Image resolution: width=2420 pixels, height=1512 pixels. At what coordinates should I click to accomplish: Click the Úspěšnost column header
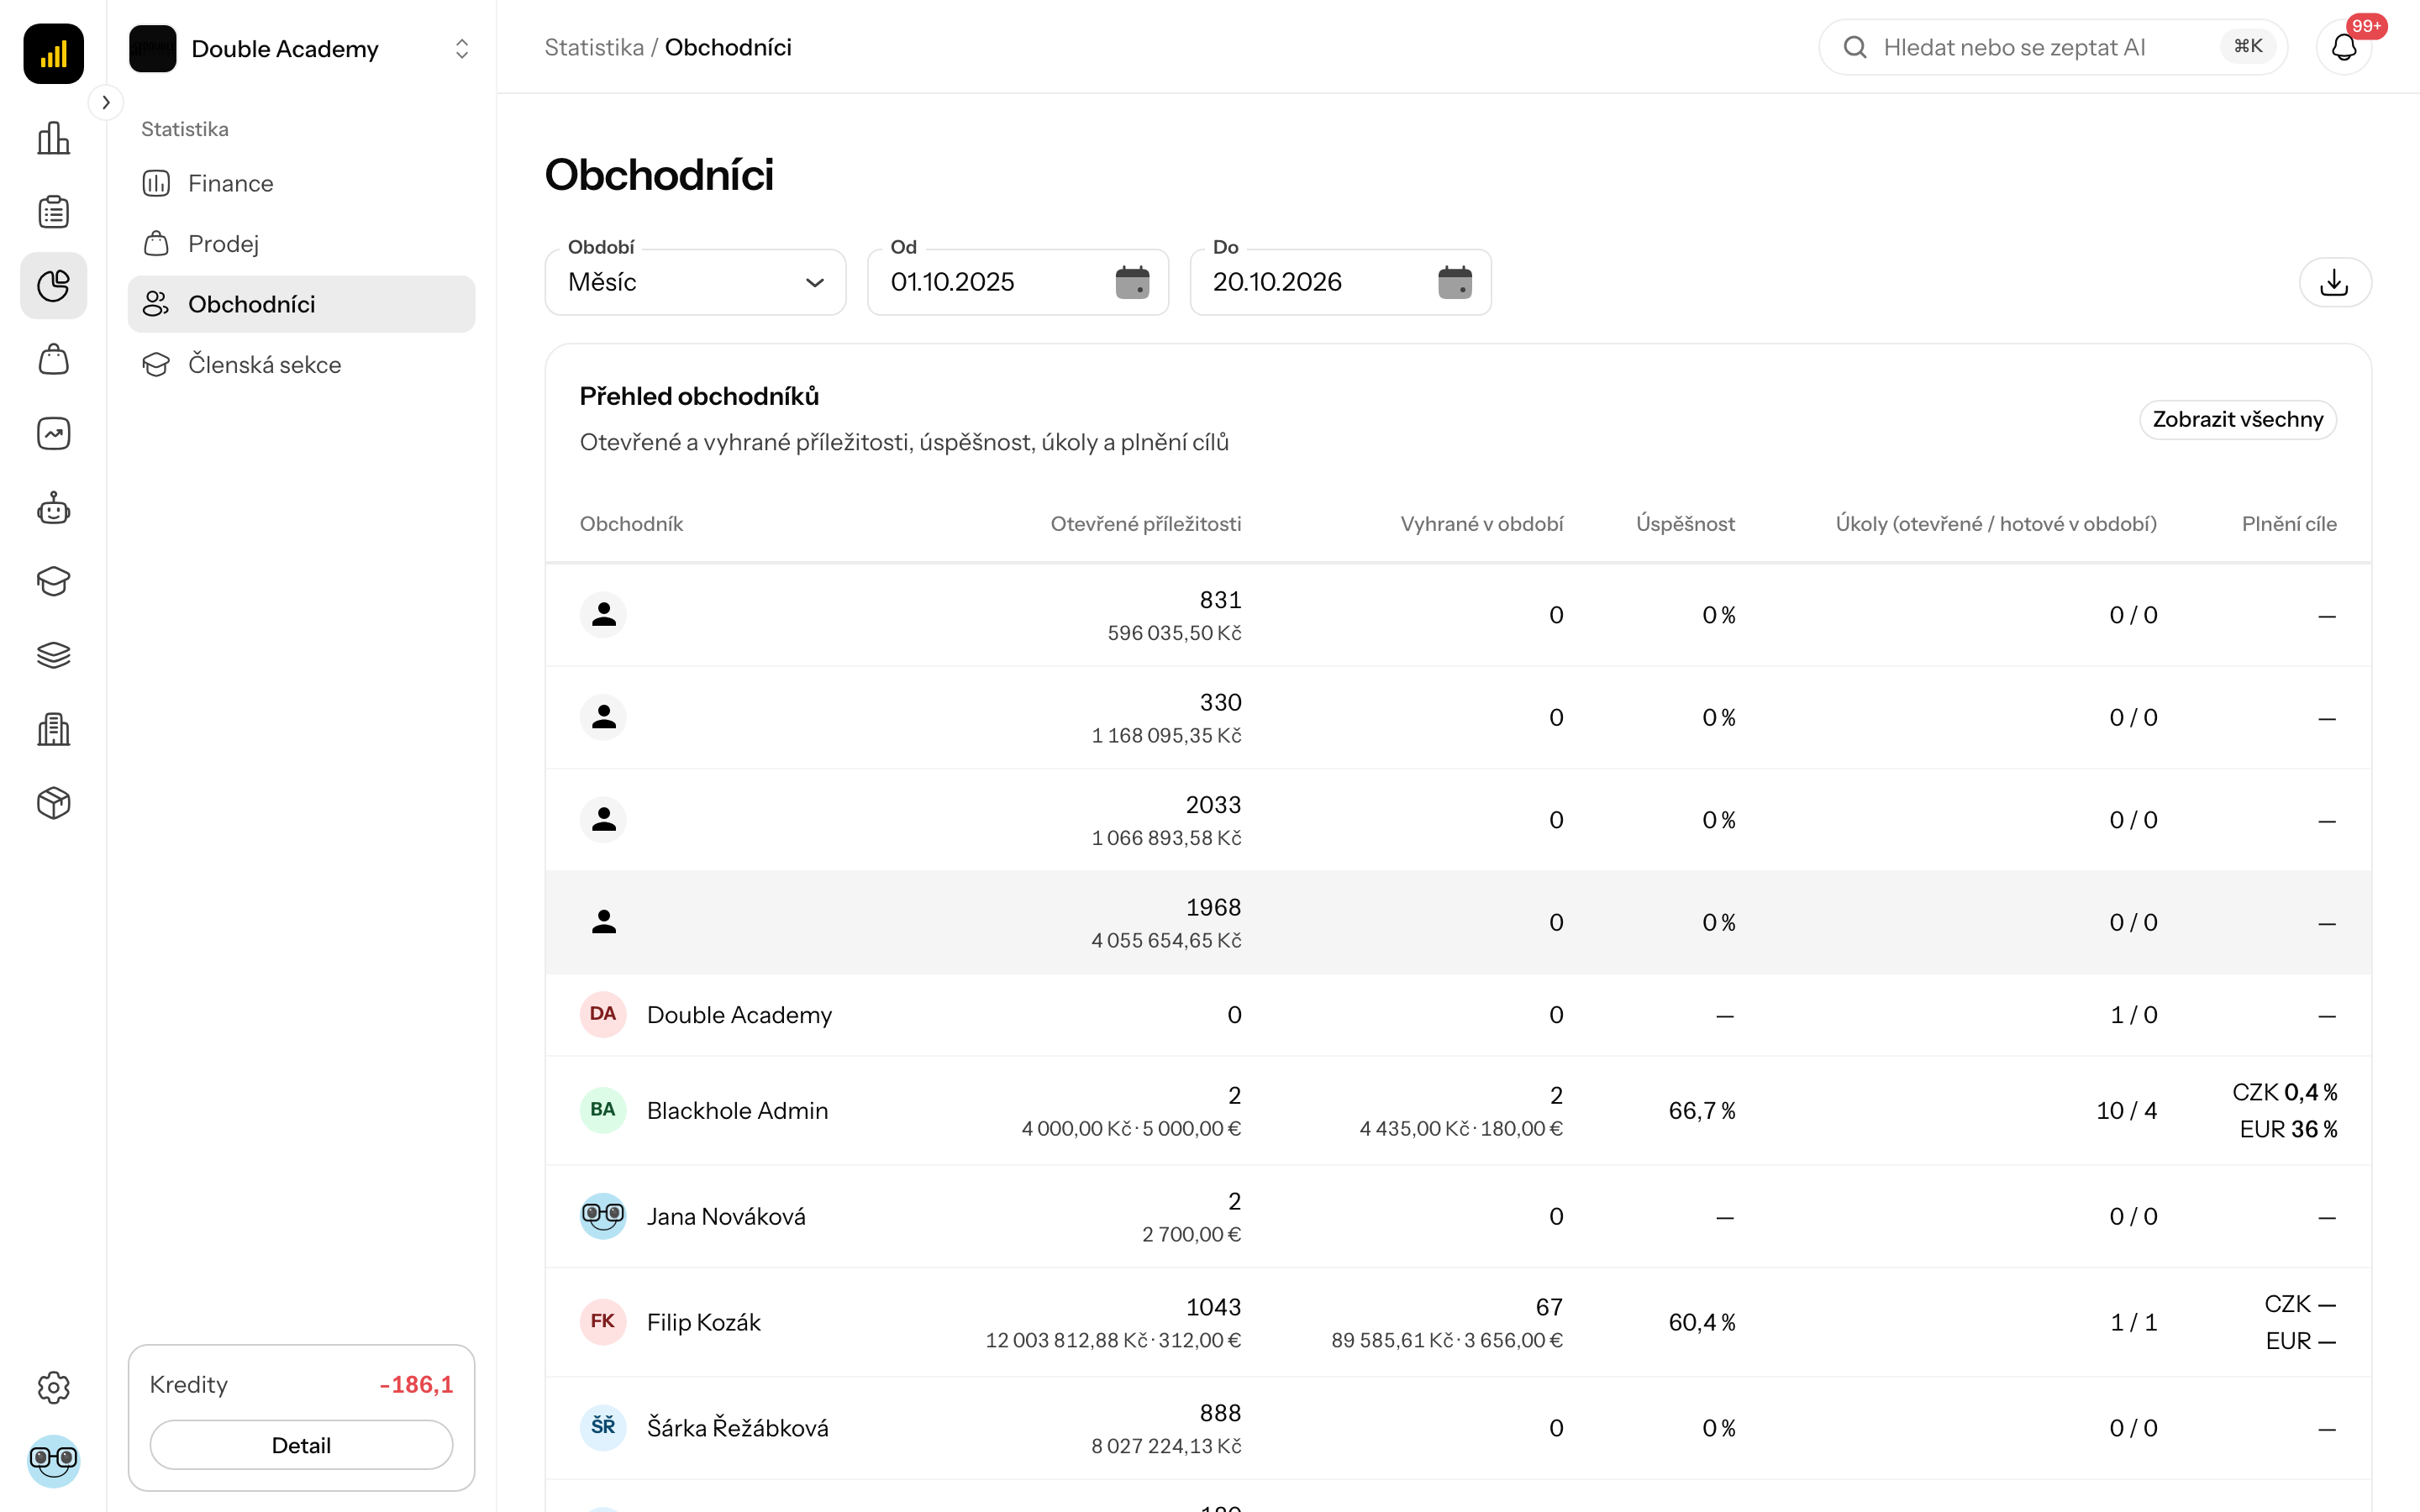(x=1685, y=524)
